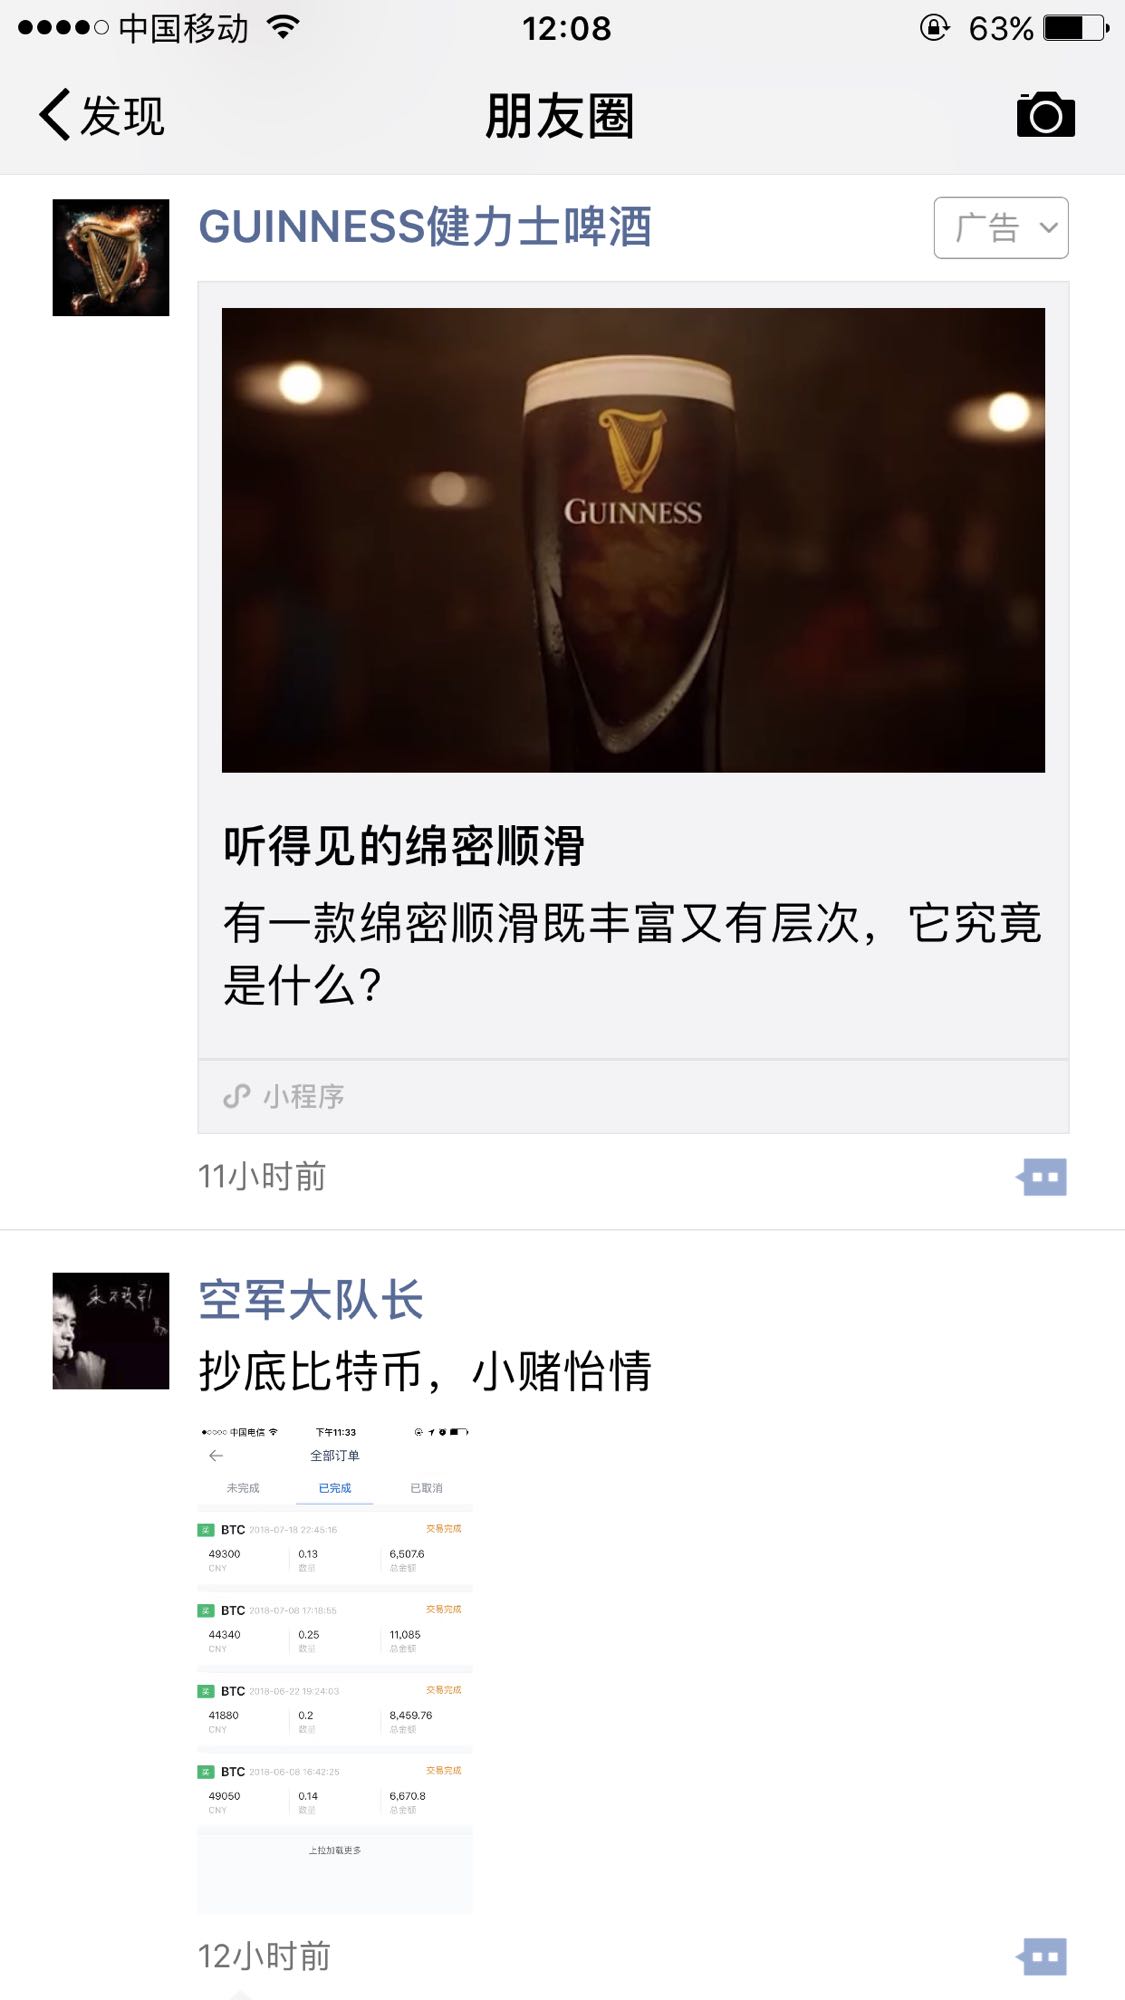Play the Guinness beer glass ad video
The width and height of the screenshot is (1125, 2000).
tap(633, 540)
